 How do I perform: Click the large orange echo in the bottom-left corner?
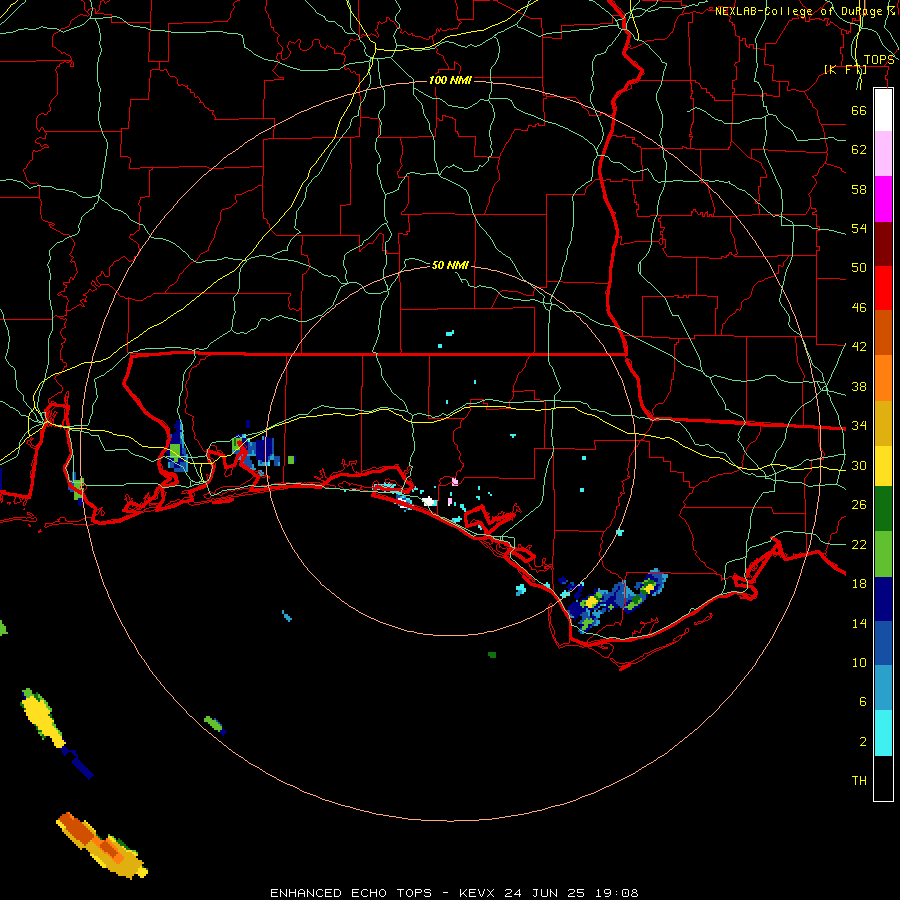point(101,845)
